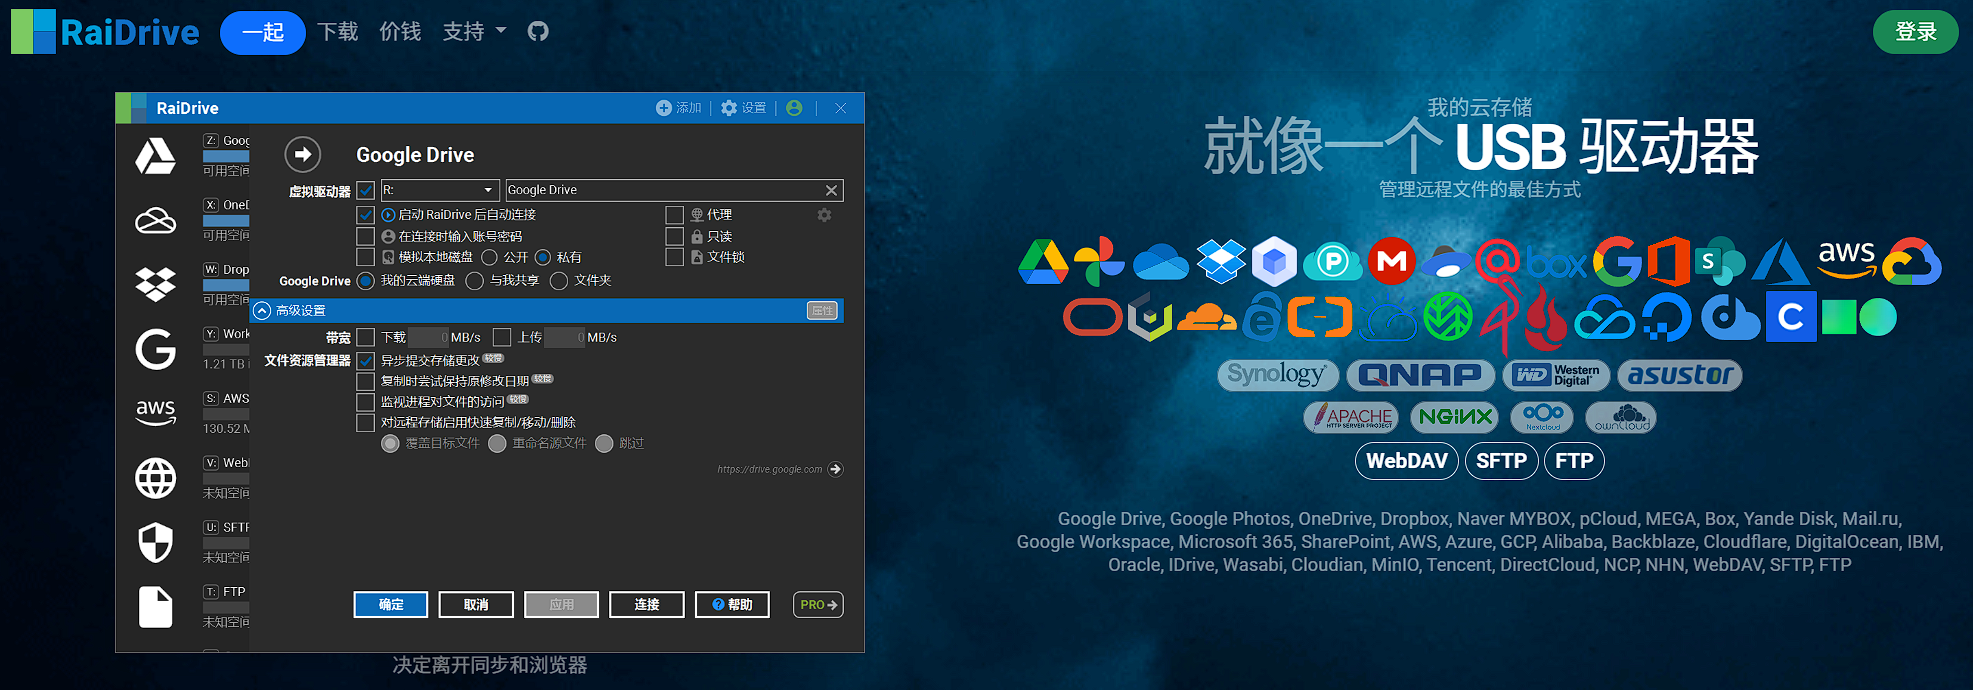Click the DigitalOcean logo
This screenshot has height=690, width=1973.
click(x=1667, y=318)
